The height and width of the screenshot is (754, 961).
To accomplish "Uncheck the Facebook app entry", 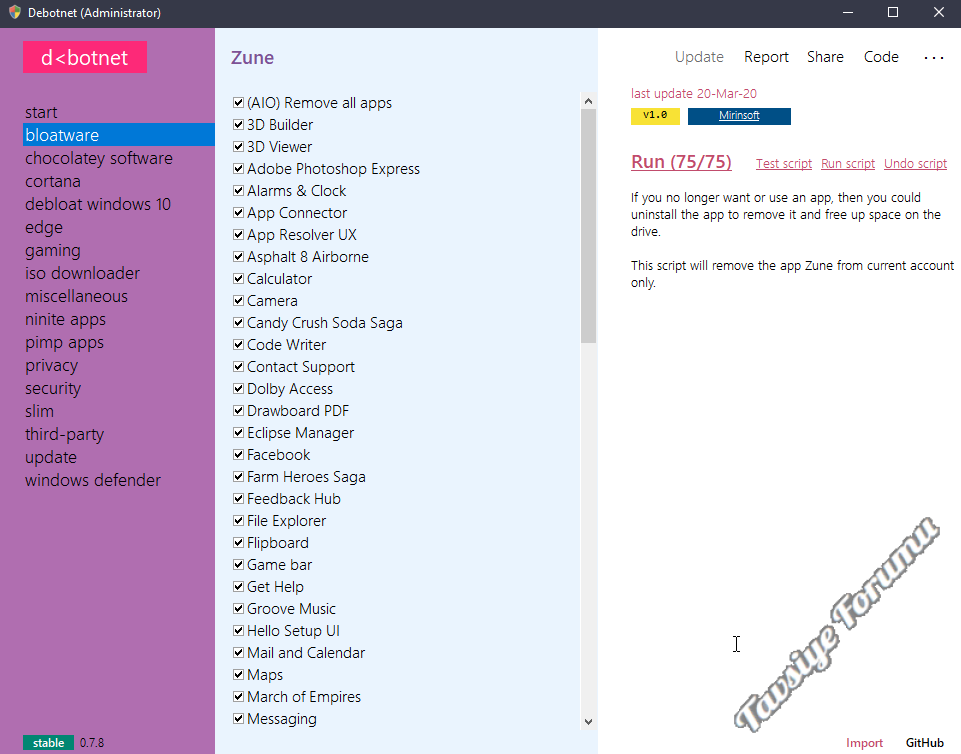I will coord(238,455).
